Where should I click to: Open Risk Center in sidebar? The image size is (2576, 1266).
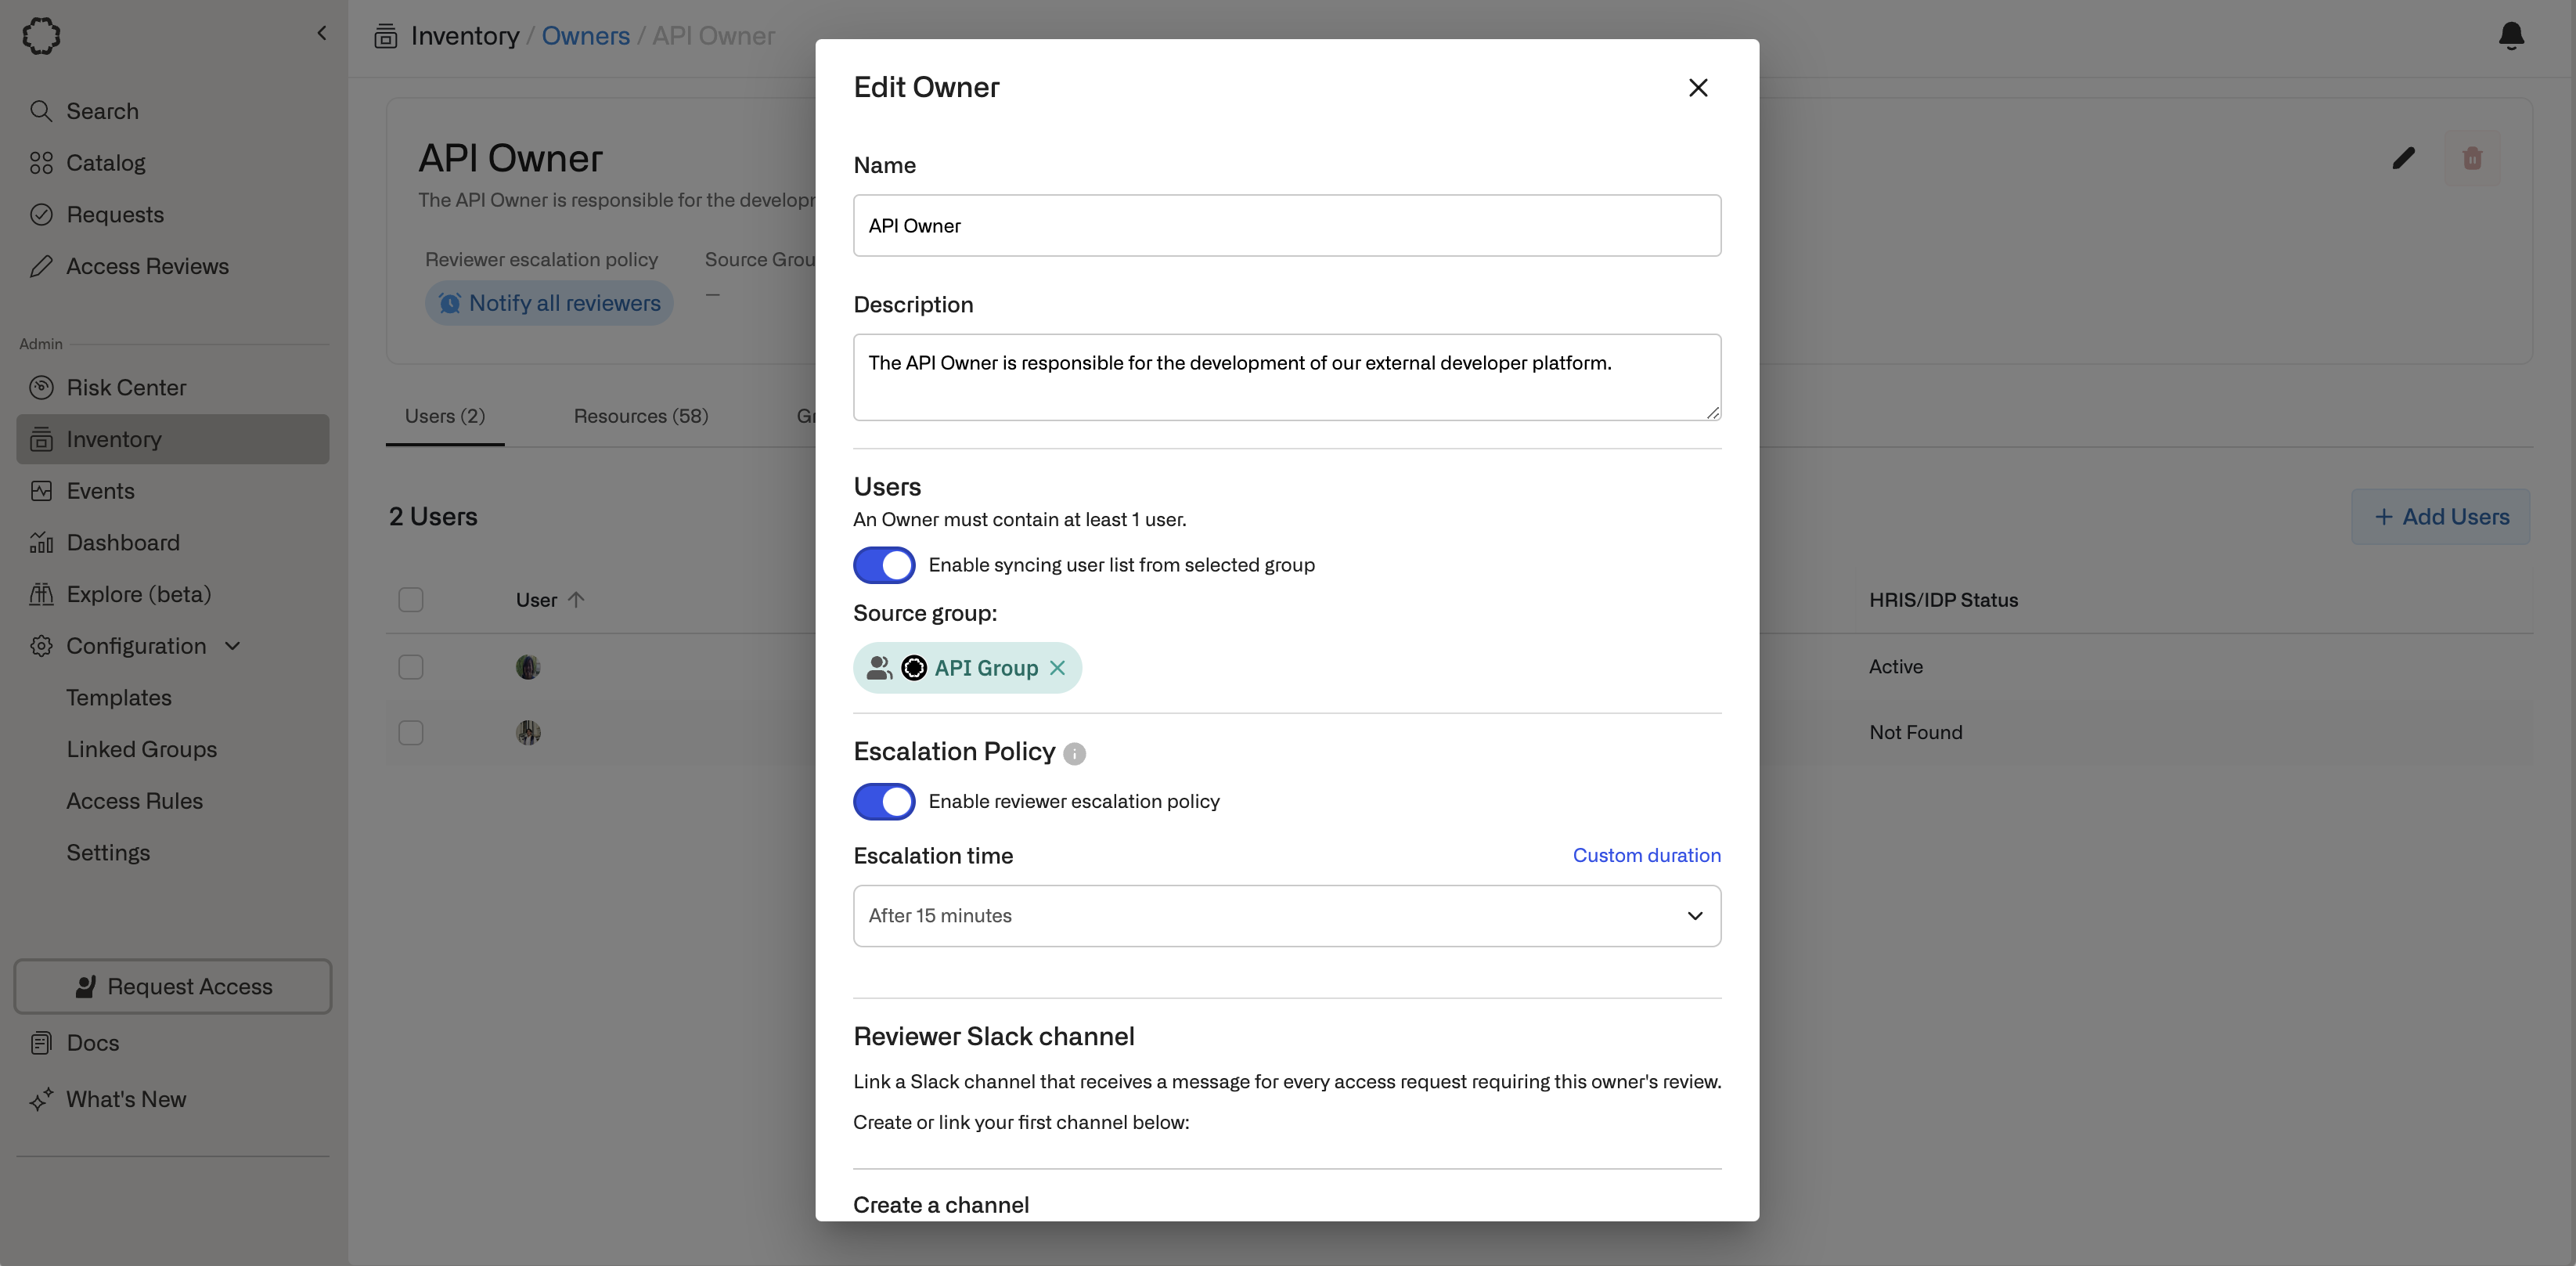[x=126, y=387]
